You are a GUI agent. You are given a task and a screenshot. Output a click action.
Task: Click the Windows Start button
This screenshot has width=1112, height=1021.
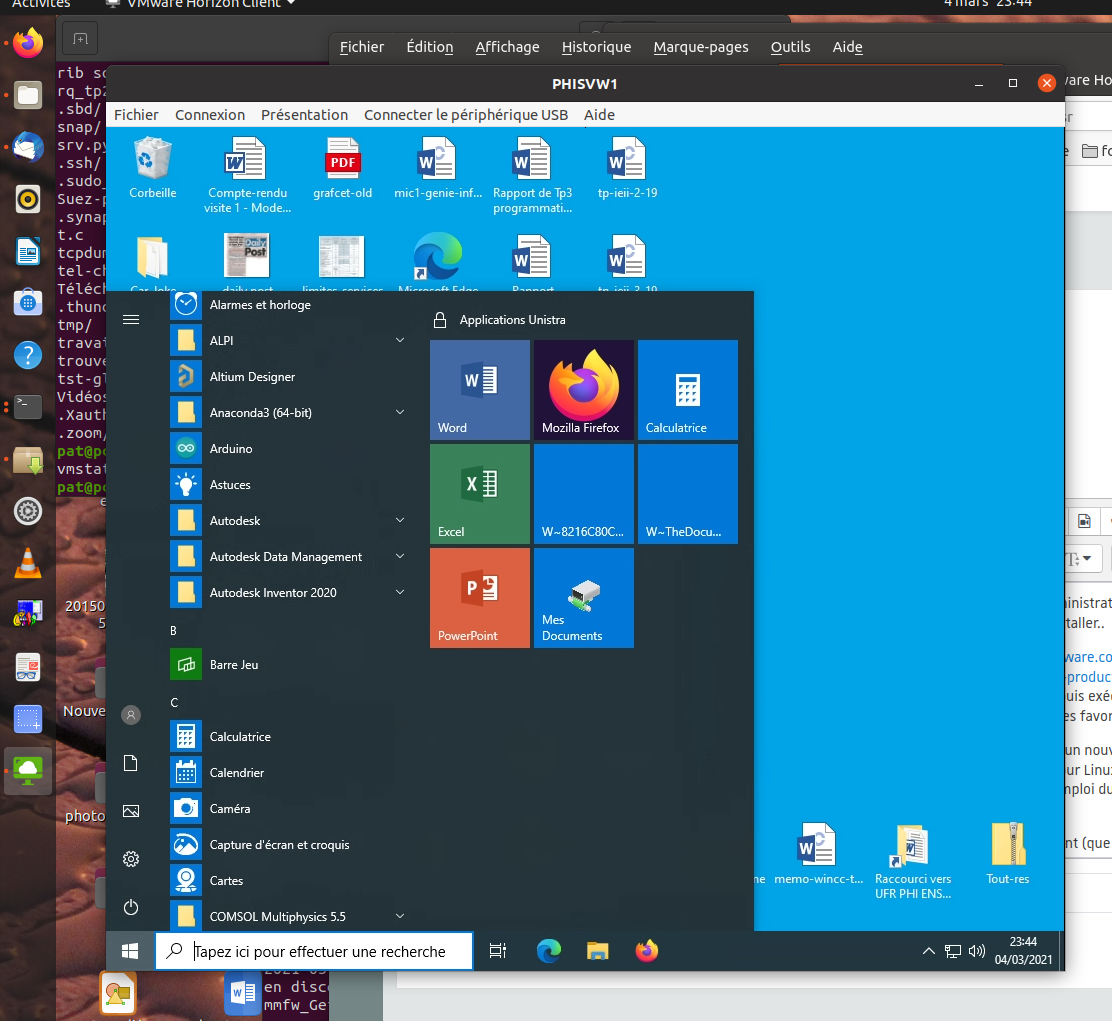[130, 952]
